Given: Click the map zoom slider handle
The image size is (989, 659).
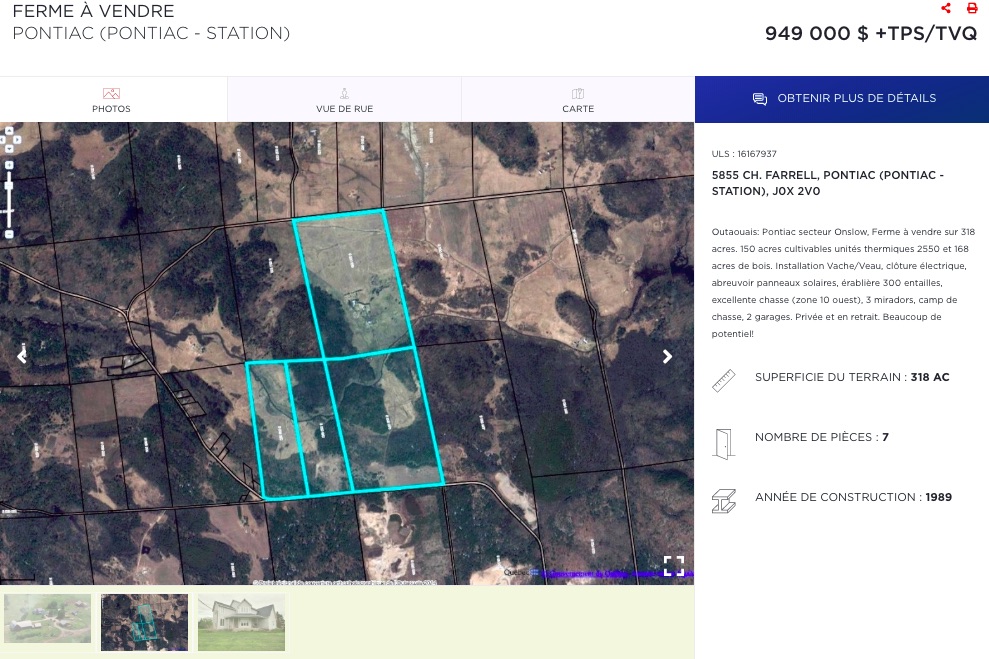Looking at the screenshot, I should tap(9, 185).
